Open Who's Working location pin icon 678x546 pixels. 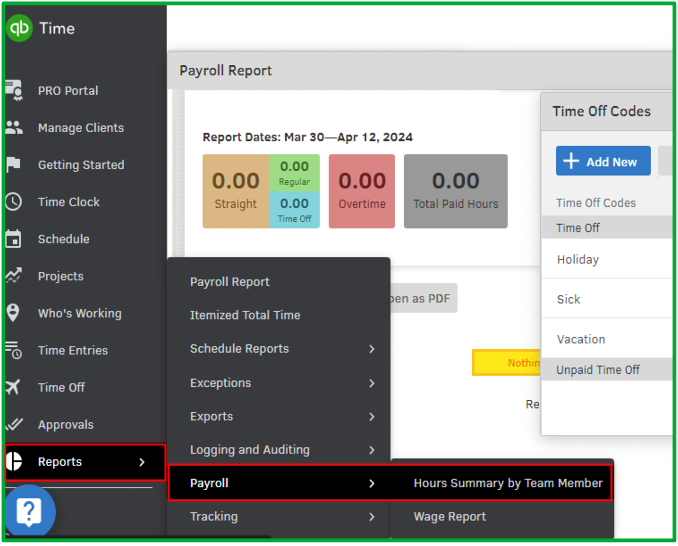coord(14,313)
